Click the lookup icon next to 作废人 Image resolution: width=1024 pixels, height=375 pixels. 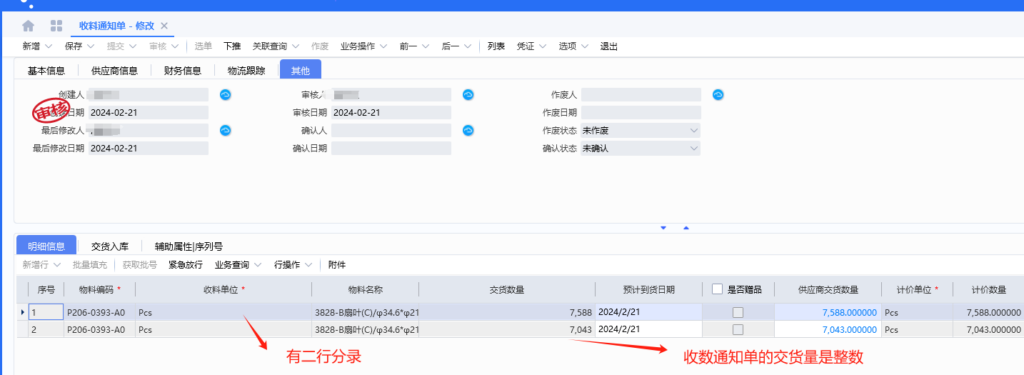coord(718,95)
